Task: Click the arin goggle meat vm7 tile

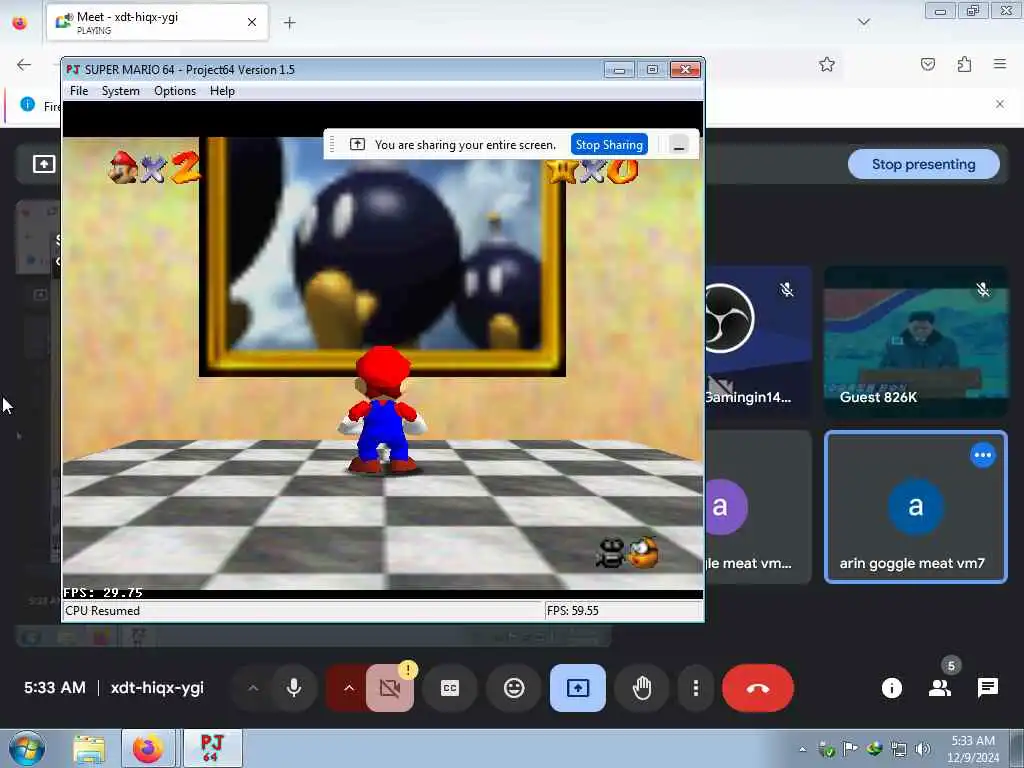Action: point(916,507)
